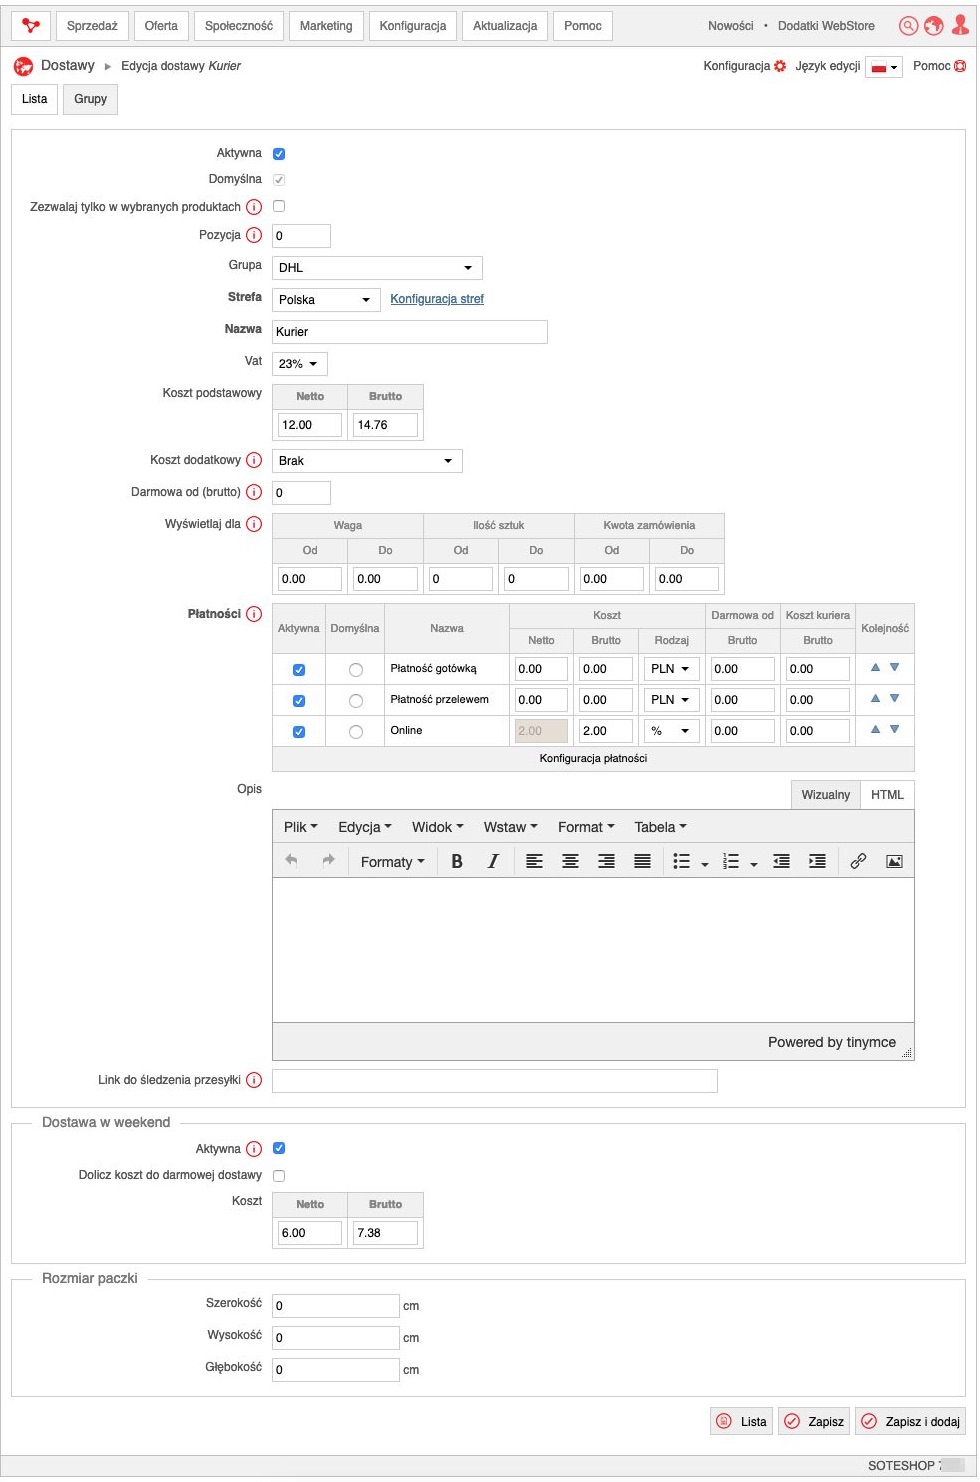This screenshot has width=980, height=1482.
Task: Open the Sprzedaż menu
Action: [x=92, y=26]
